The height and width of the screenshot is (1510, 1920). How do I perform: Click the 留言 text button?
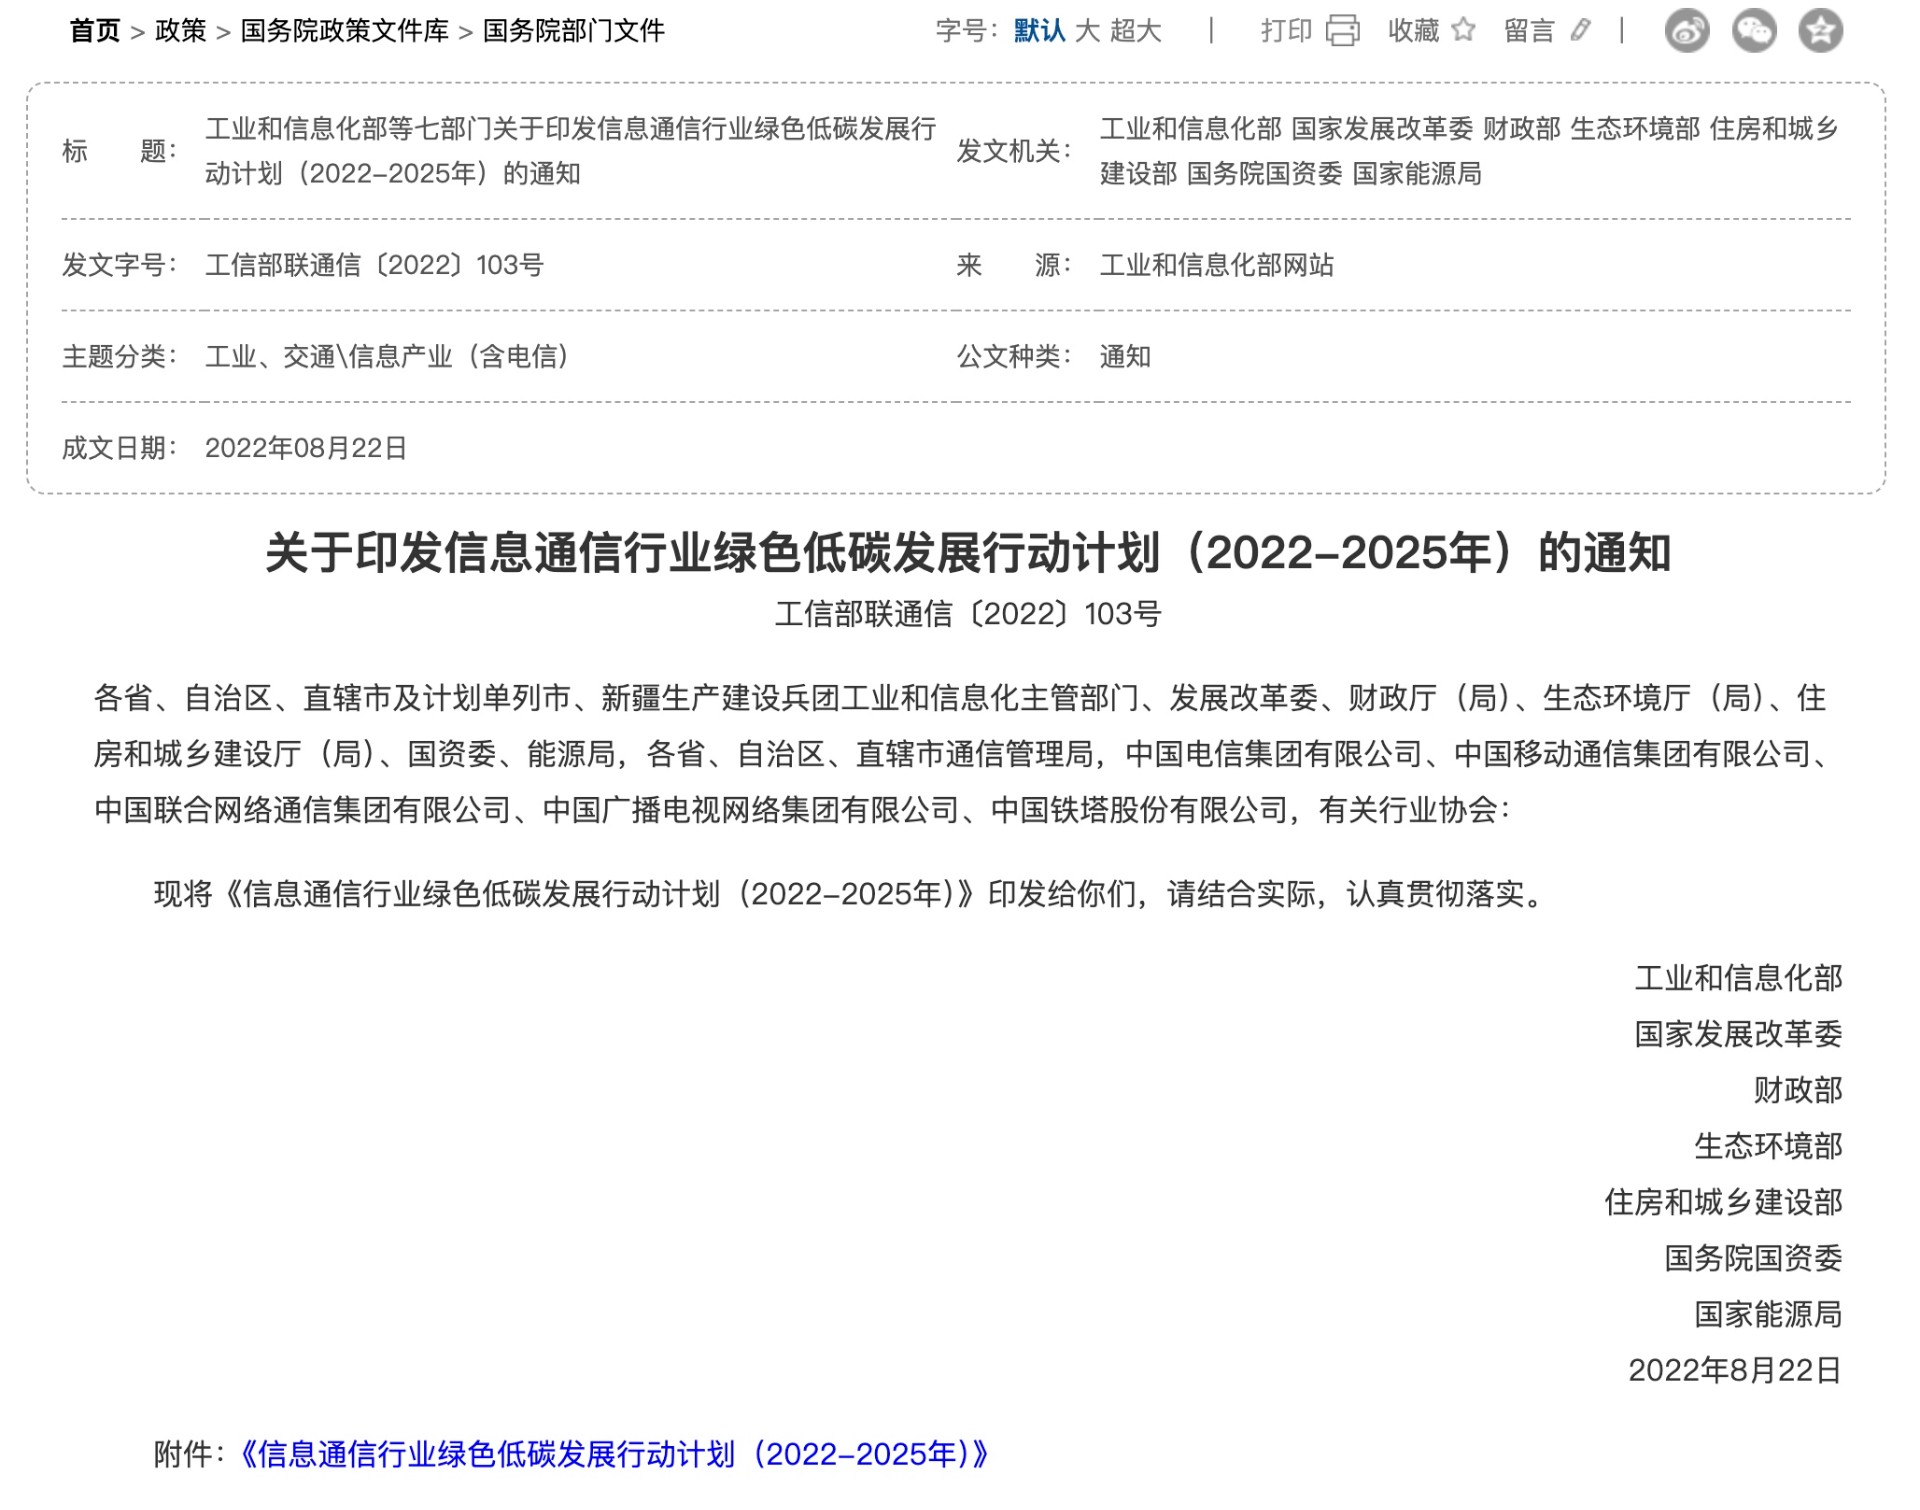(1529, 31)
